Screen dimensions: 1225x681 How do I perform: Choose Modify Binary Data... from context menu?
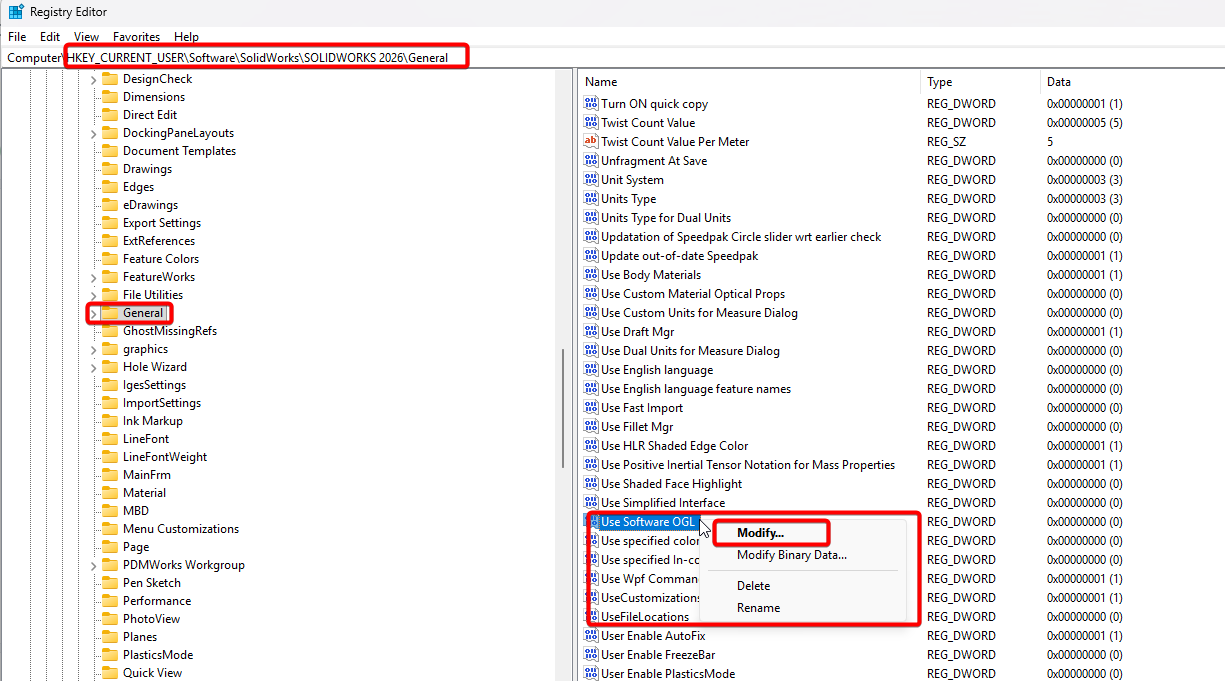[792, 555]
